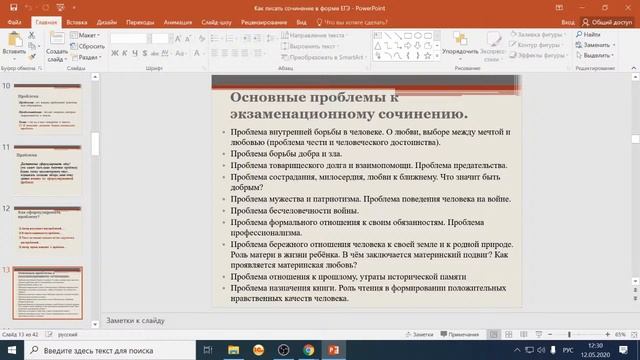Select slide 10 thumbnail

point(47,108)
